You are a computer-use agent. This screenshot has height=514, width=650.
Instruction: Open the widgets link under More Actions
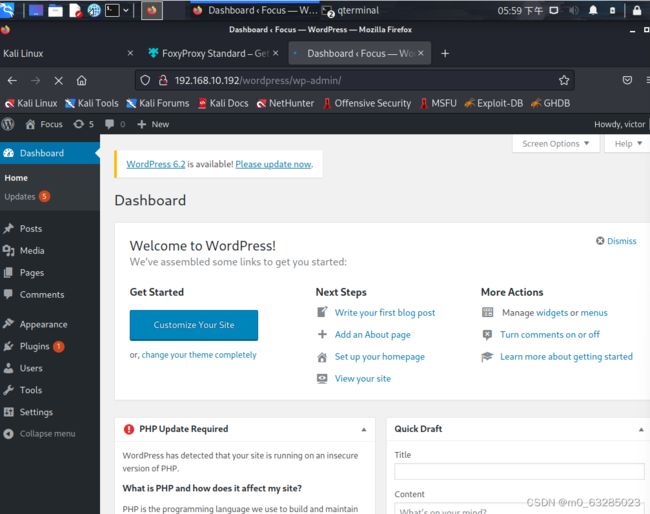point(552,313)
